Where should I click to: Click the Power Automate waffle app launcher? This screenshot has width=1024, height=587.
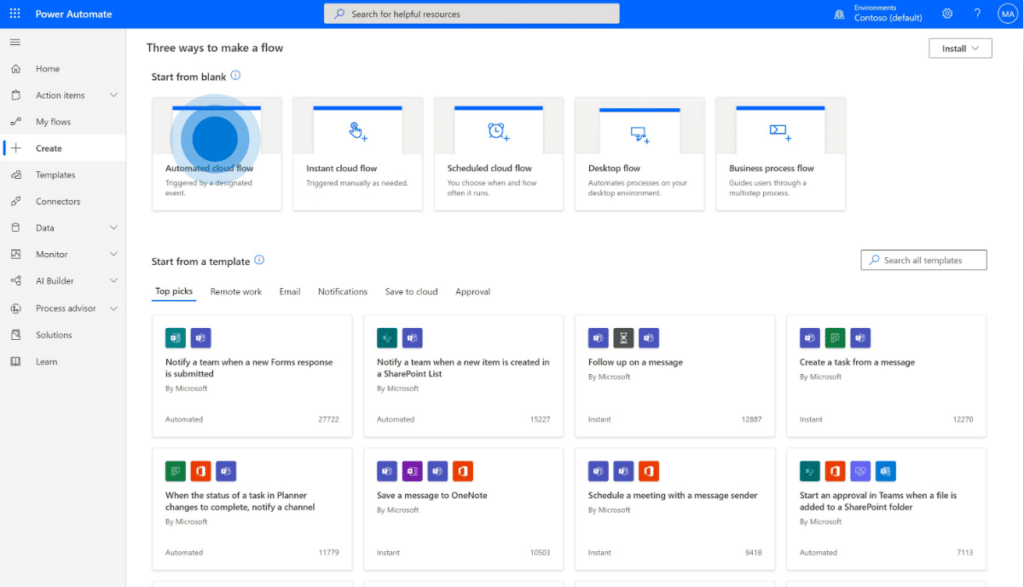13,13
